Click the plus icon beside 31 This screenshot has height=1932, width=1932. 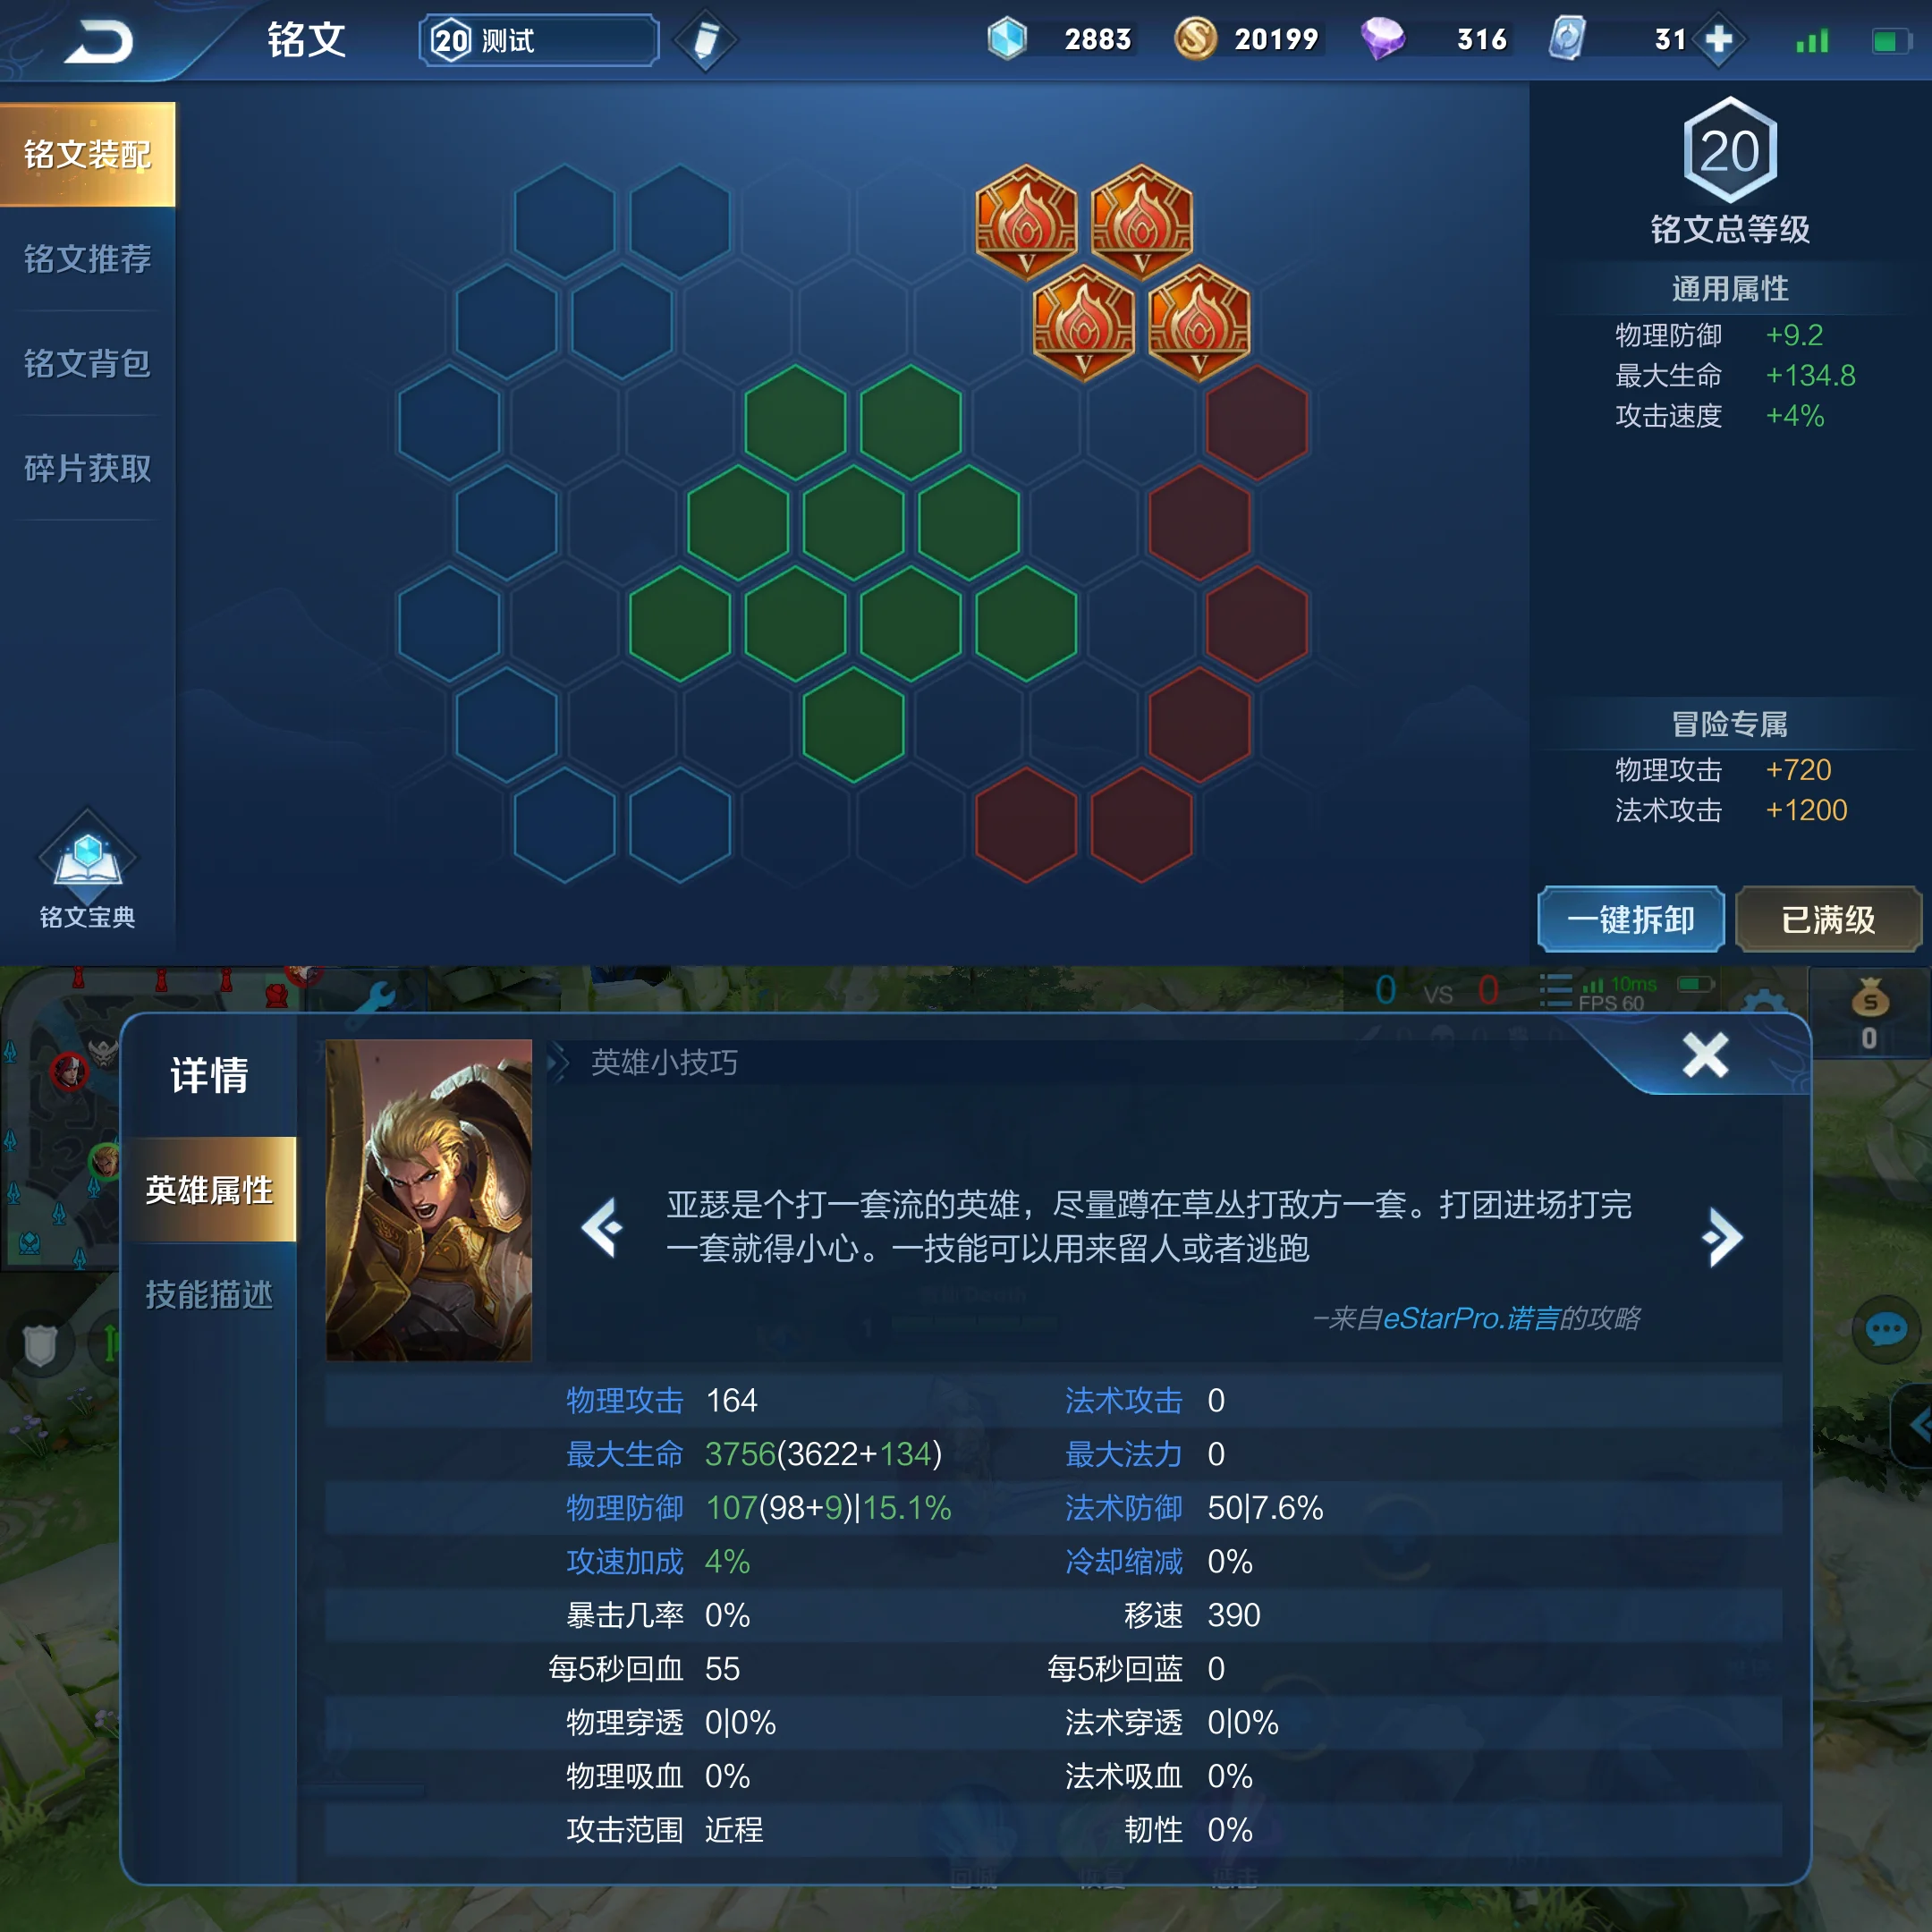[1718, 39]
